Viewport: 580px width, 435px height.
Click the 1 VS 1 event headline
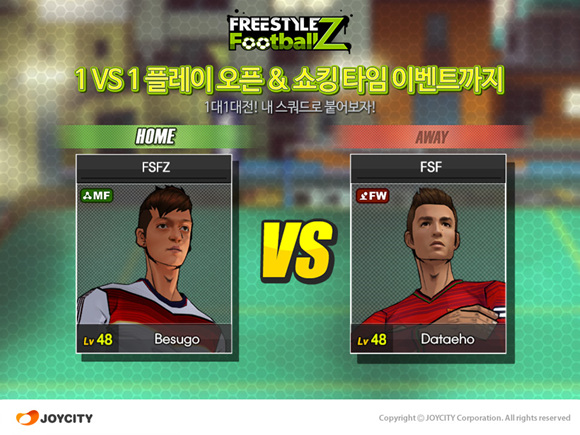pyautogui.click(x=290, y=80)
